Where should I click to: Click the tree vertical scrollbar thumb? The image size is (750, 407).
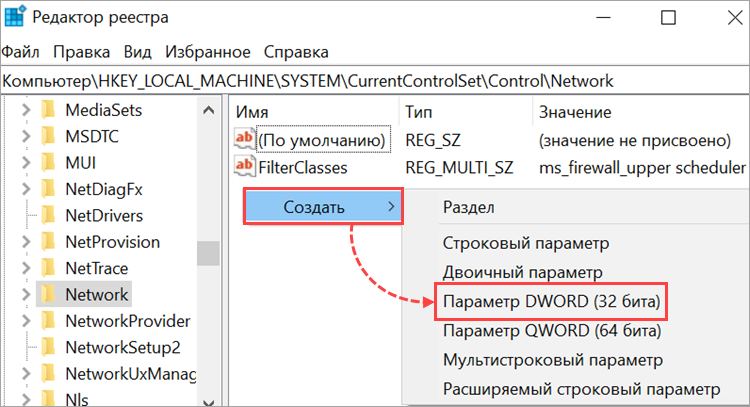pos(208,253)
